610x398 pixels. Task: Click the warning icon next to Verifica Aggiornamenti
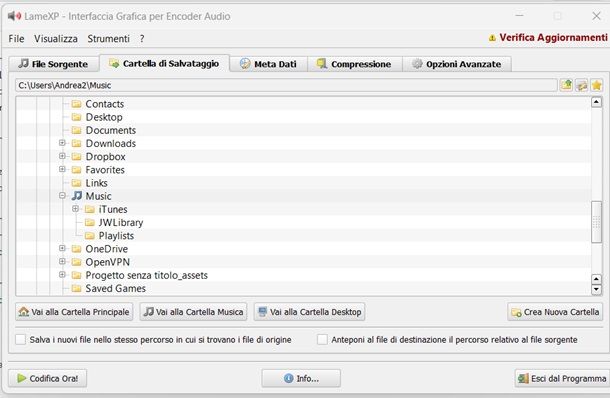coord(492,38)
